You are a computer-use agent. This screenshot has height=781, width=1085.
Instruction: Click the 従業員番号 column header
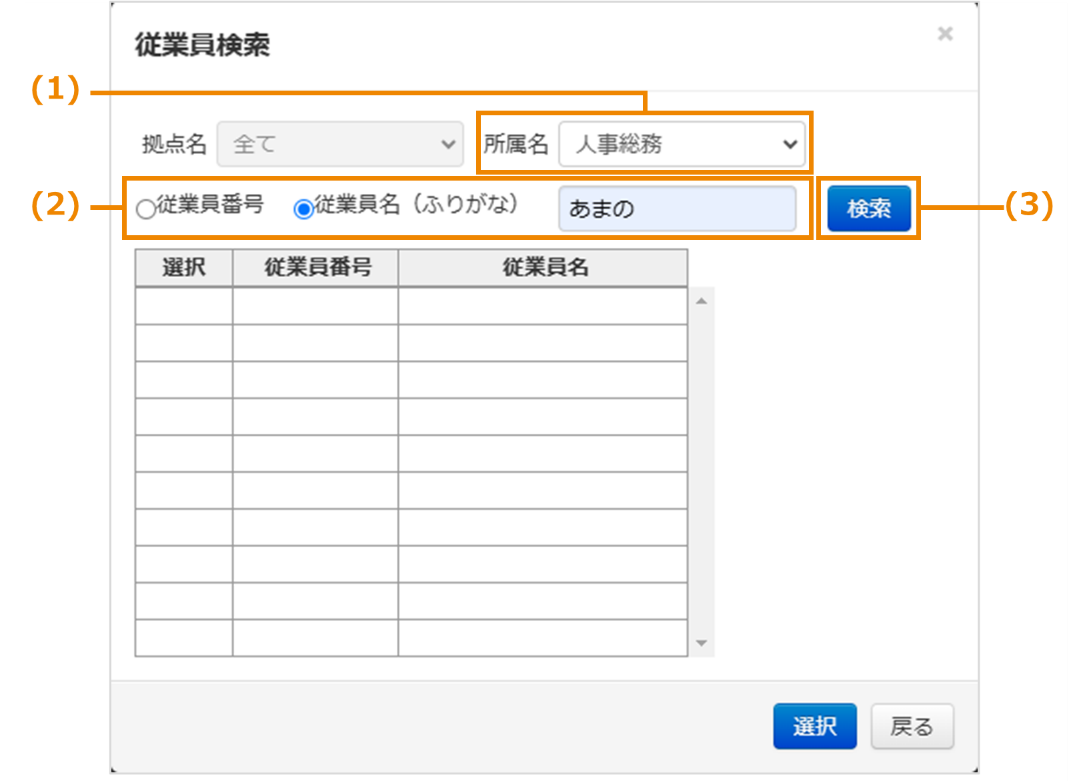315,268
